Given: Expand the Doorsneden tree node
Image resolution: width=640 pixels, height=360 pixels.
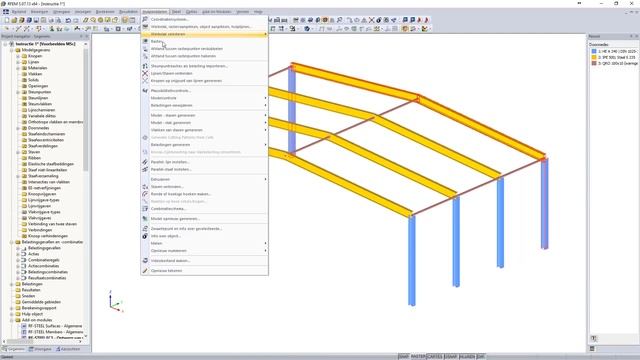Looking at the screenshot, I should pyautogui.click(x=18, y=128).
